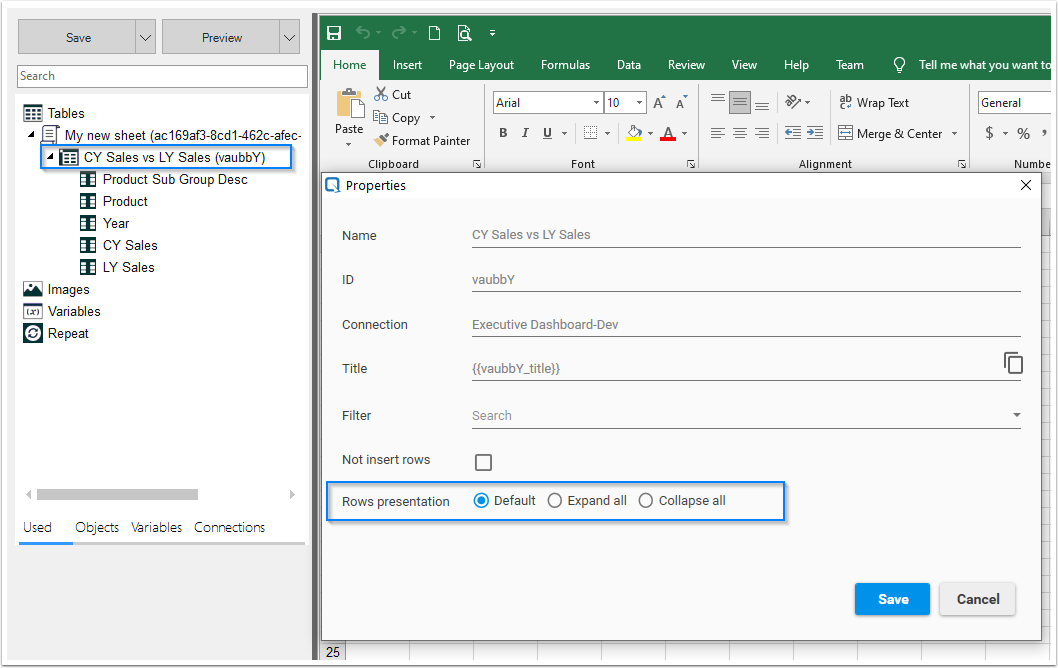Image resolution: width=1058 pixels, height=668 pixels.
Task: Click the Format Painter icon
Action: click(x=383, y=140)
